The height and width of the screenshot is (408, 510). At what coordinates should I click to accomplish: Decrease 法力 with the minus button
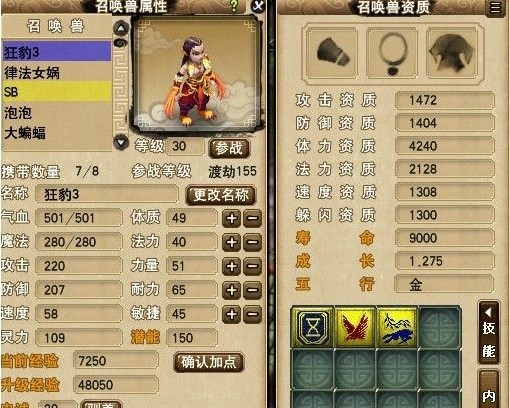coord(252,242)
